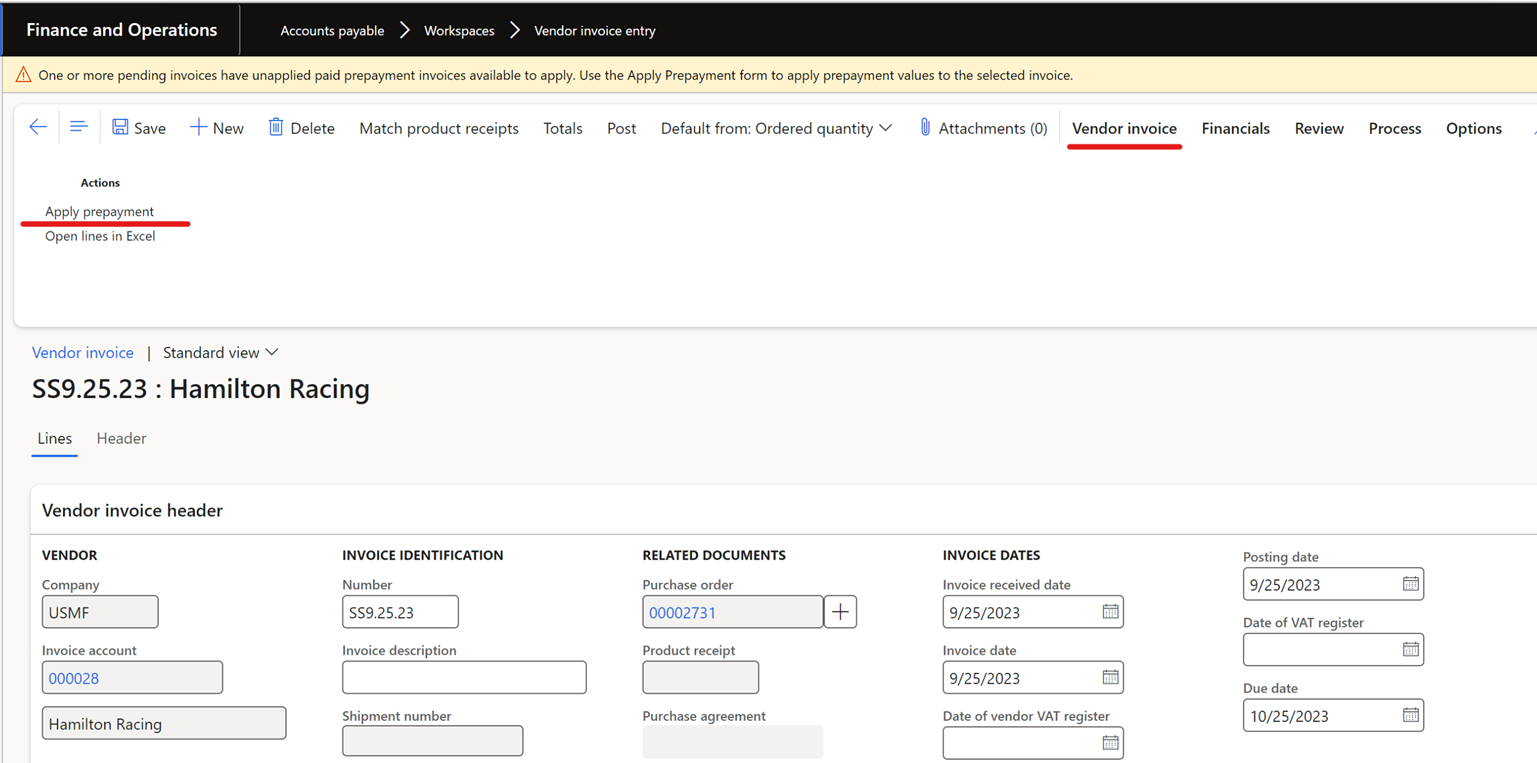Open the Financials ribbon tab
The image size is (1537, 763).
[x=1235, y=128]
